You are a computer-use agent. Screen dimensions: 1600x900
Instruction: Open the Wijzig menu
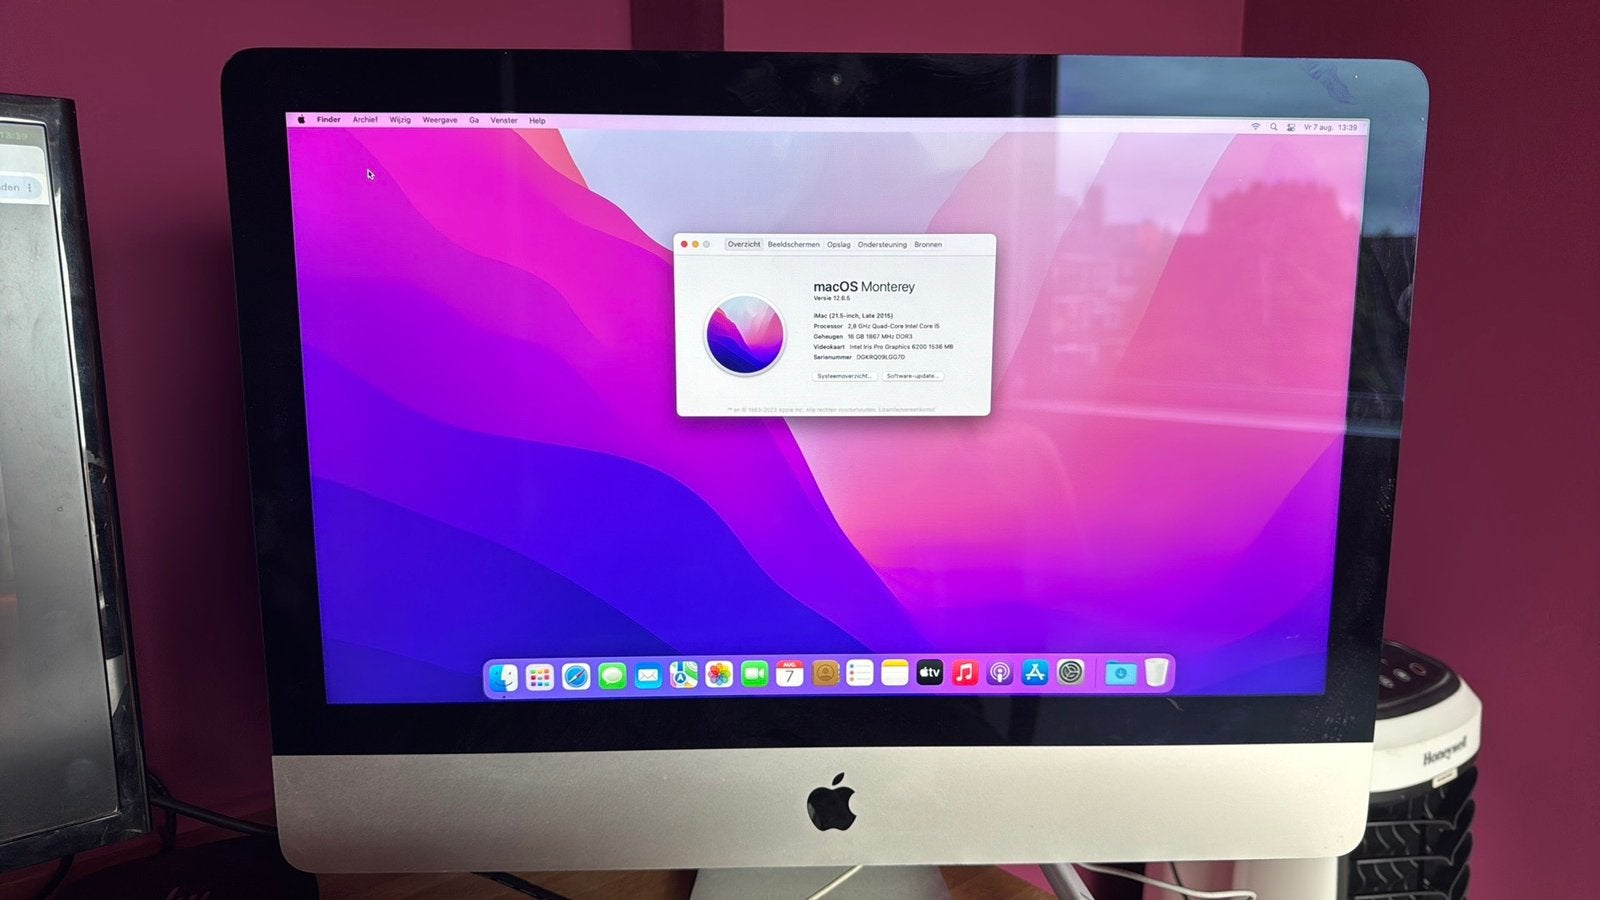pyautogui.click(x=400, y=120)
